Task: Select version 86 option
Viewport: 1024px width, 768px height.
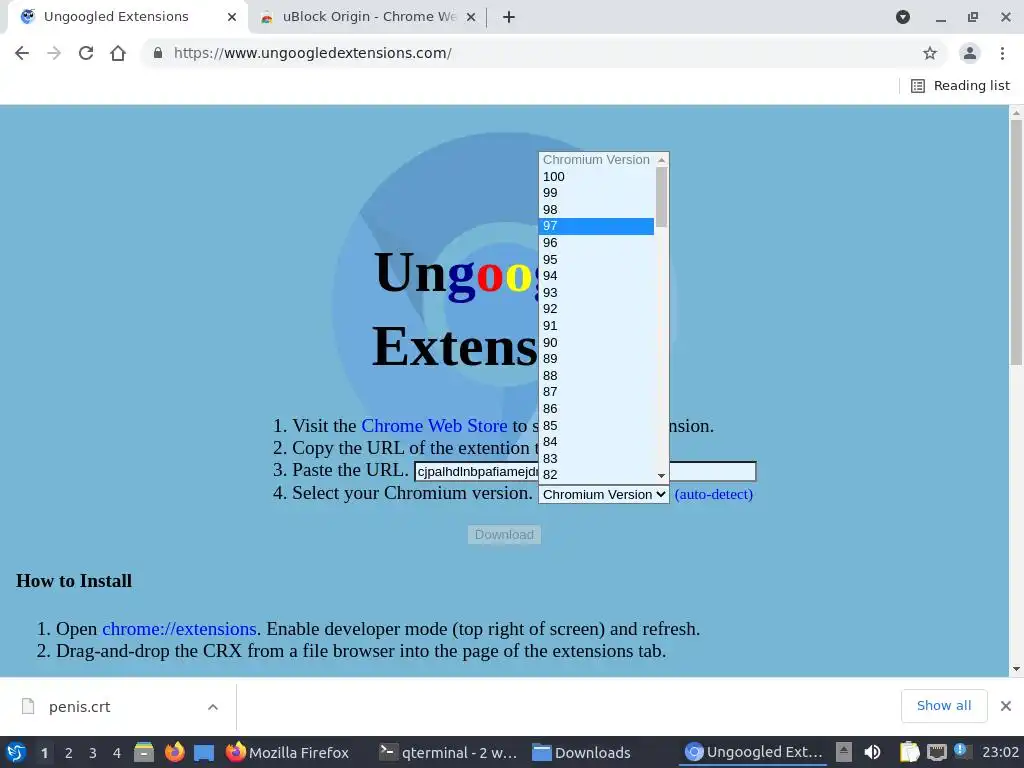Action: pyautogui.click(x=596, y=409)
